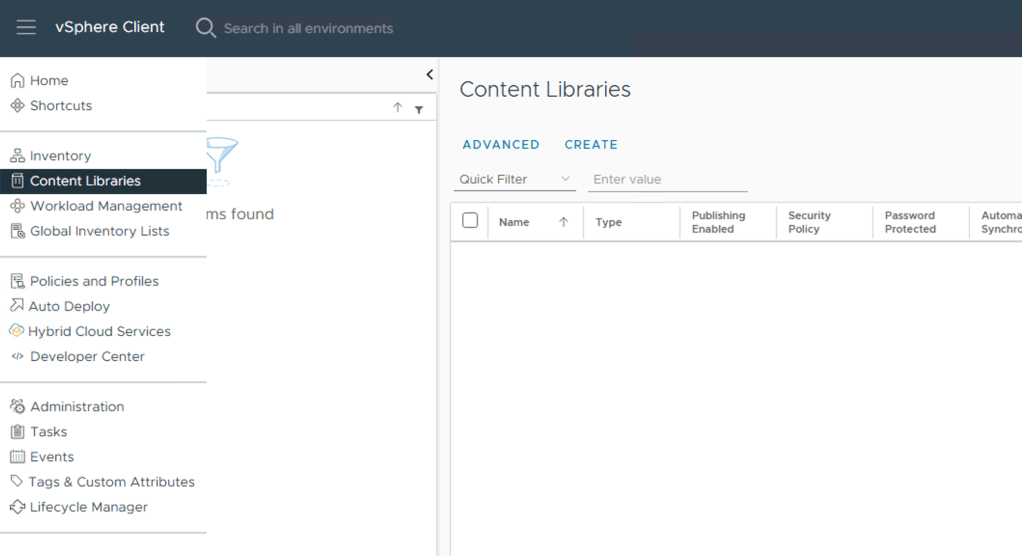The image size is (1022, 556).
Task: Click the Policies and Profiles icon
Action: 17,281
